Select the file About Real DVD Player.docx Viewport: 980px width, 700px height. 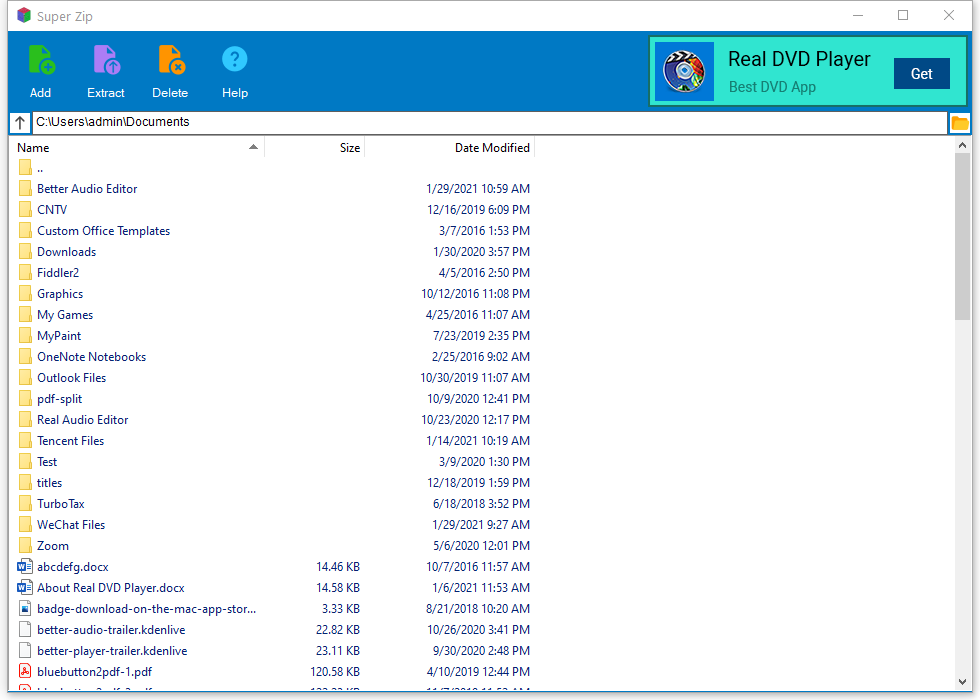pyautogui.click(x=110, y=587)
